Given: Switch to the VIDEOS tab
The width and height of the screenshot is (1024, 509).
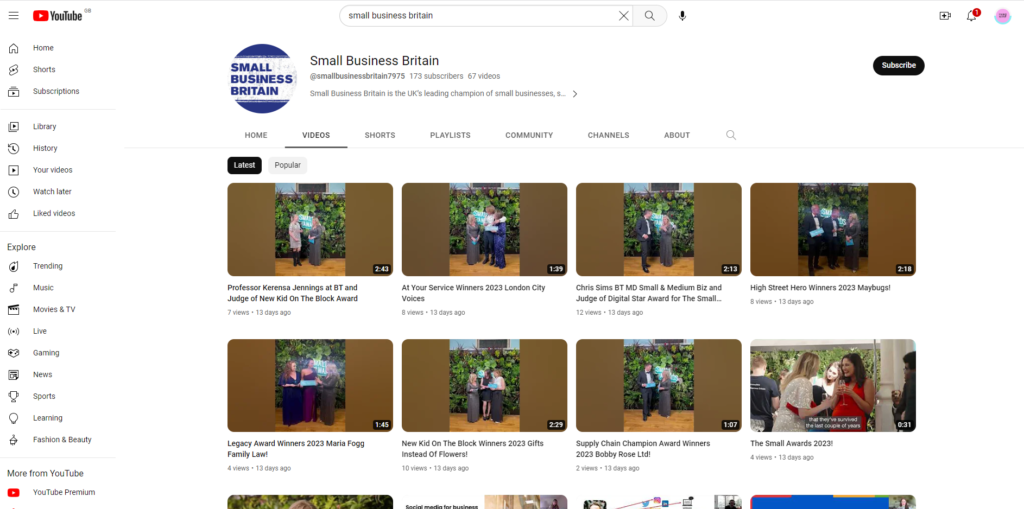Looking at the screenshot, I should 316,135.
